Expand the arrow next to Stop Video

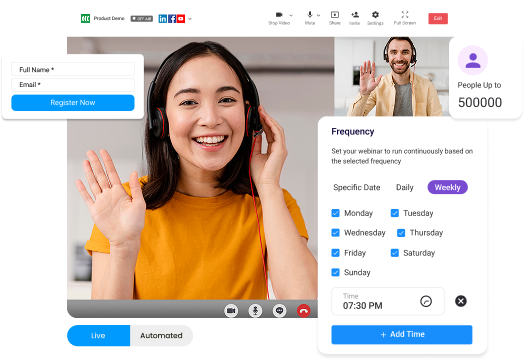[x=291, y=15]
